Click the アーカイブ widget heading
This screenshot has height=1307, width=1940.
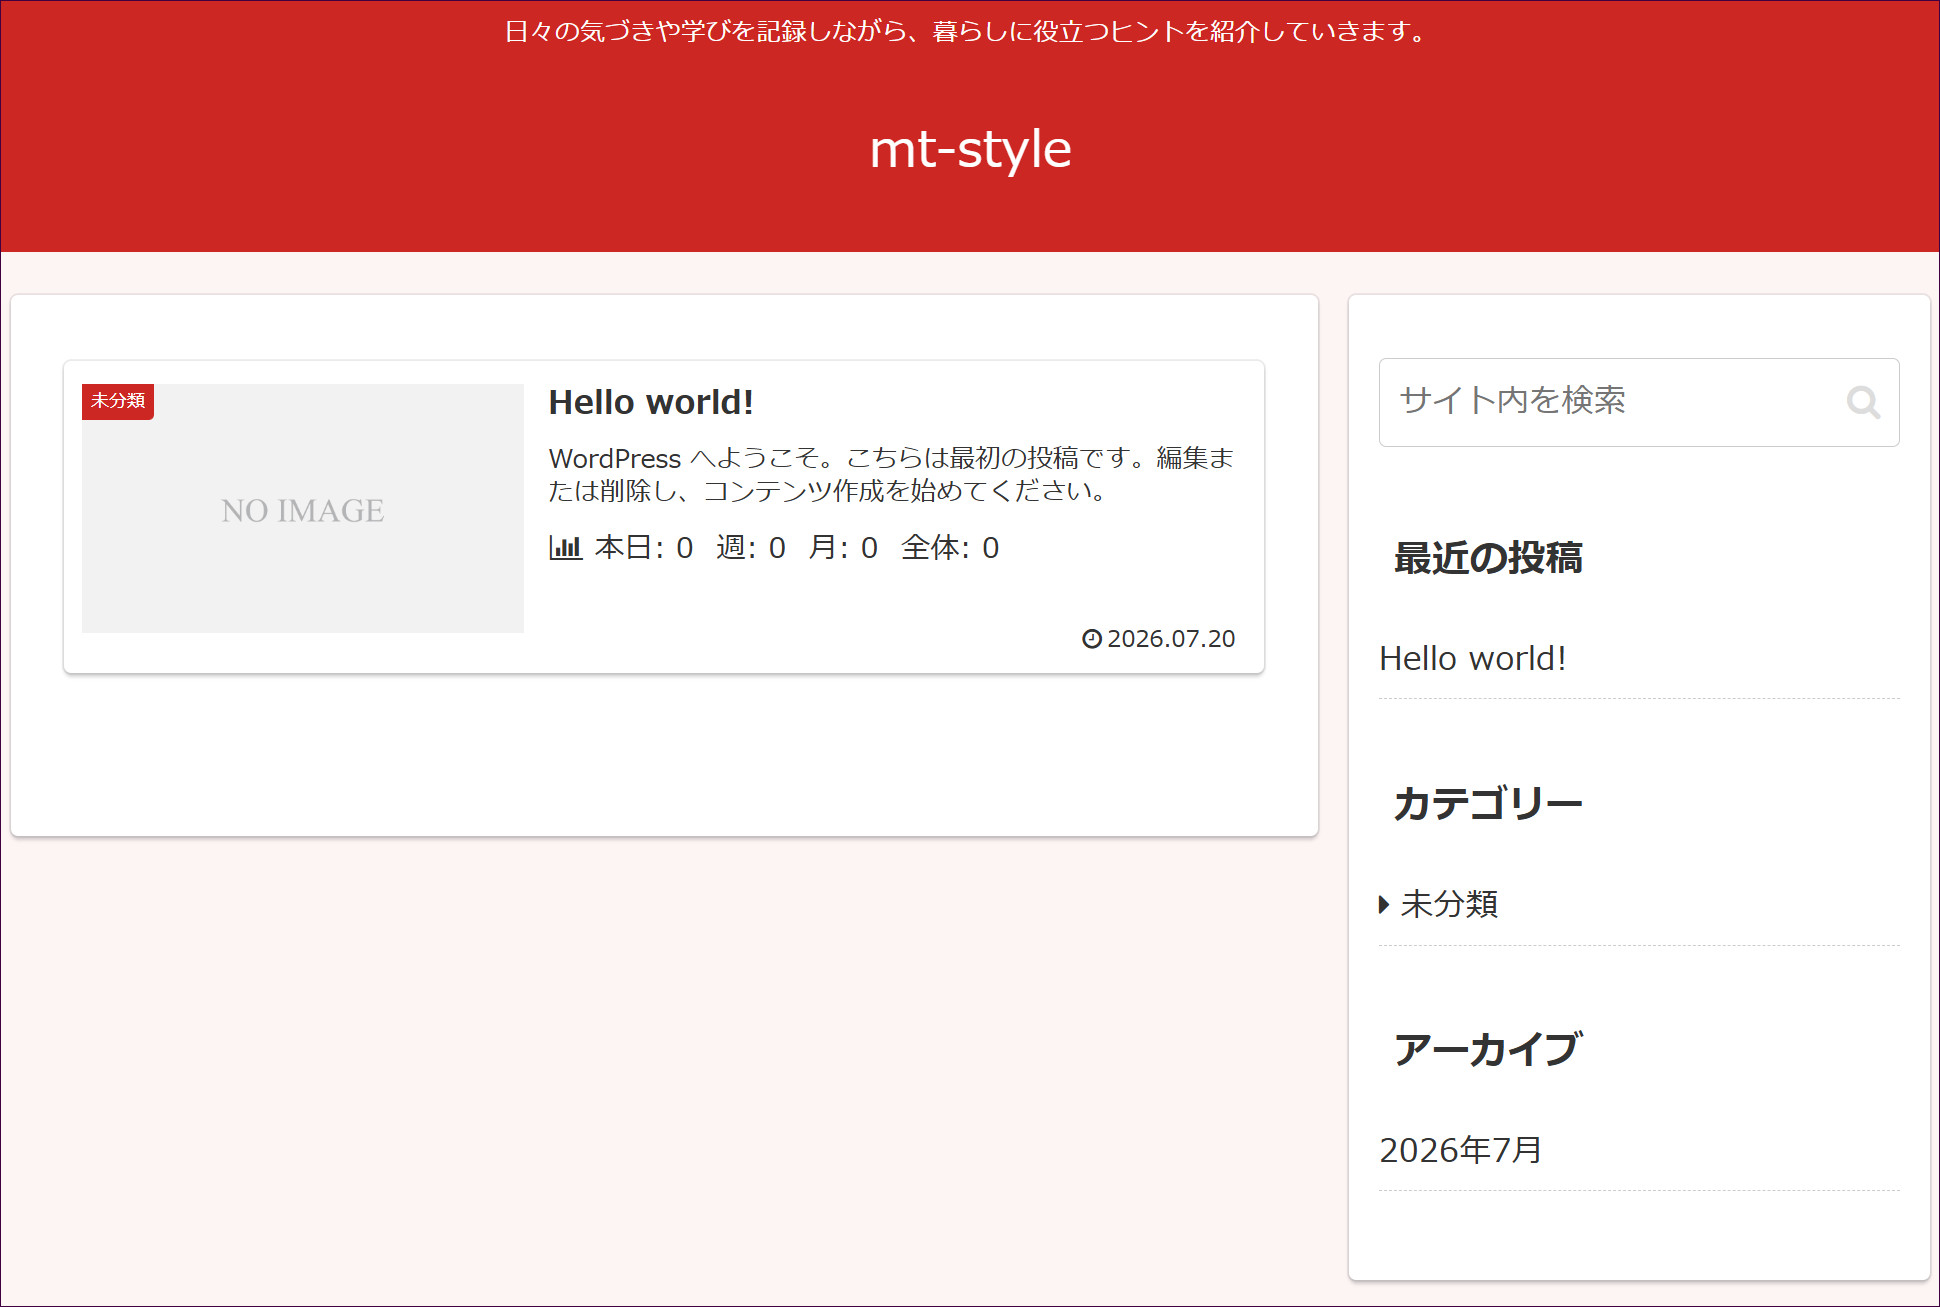(x=1488, y=1049)
